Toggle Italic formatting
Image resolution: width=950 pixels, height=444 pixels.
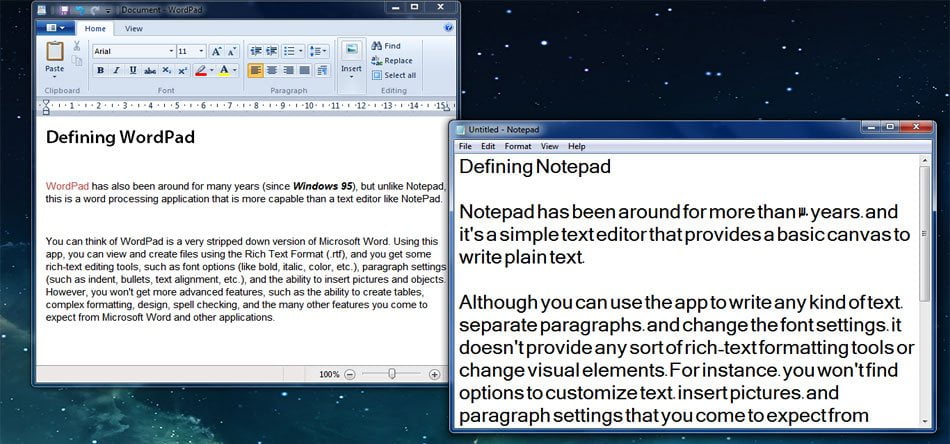pyautogui.click(x=116, y=70)
